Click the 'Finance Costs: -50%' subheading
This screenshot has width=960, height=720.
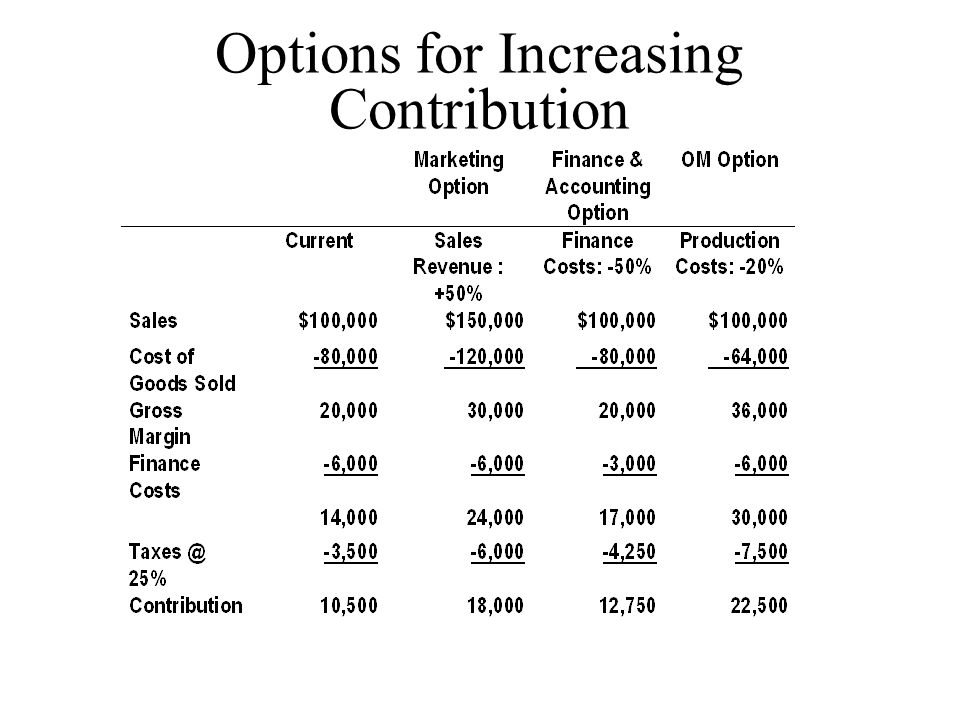[x=597, y=253]
